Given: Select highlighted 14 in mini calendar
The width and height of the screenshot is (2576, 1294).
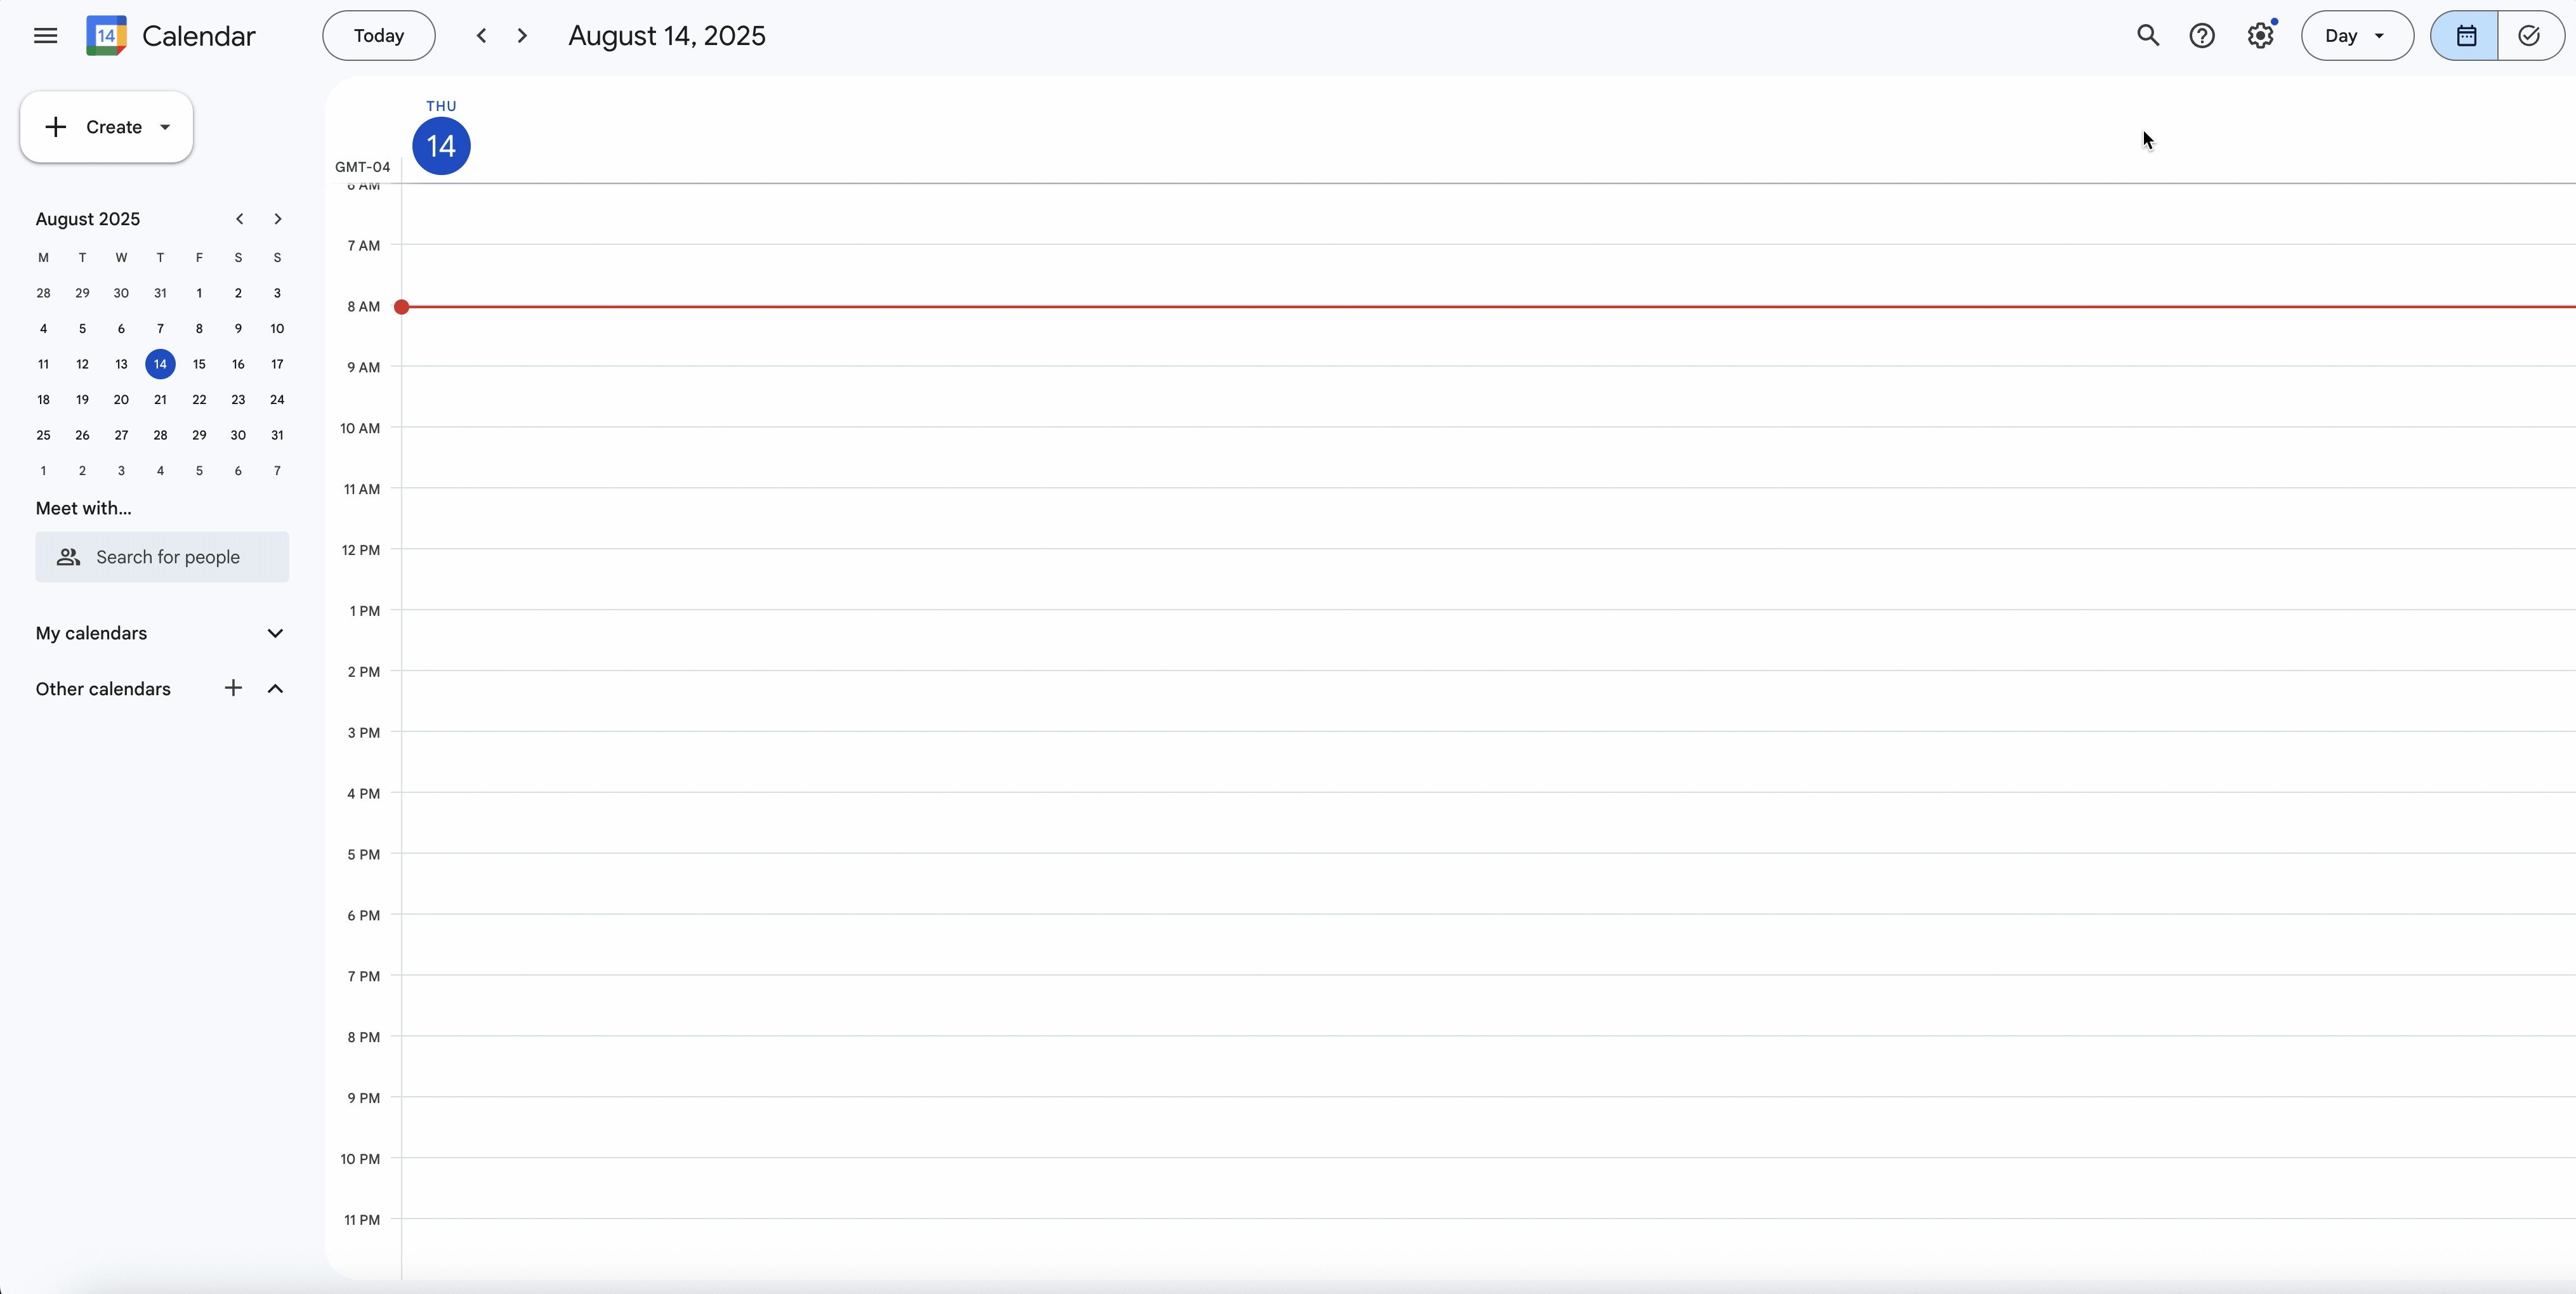Looking at the screenshot, I should [160, 364].
